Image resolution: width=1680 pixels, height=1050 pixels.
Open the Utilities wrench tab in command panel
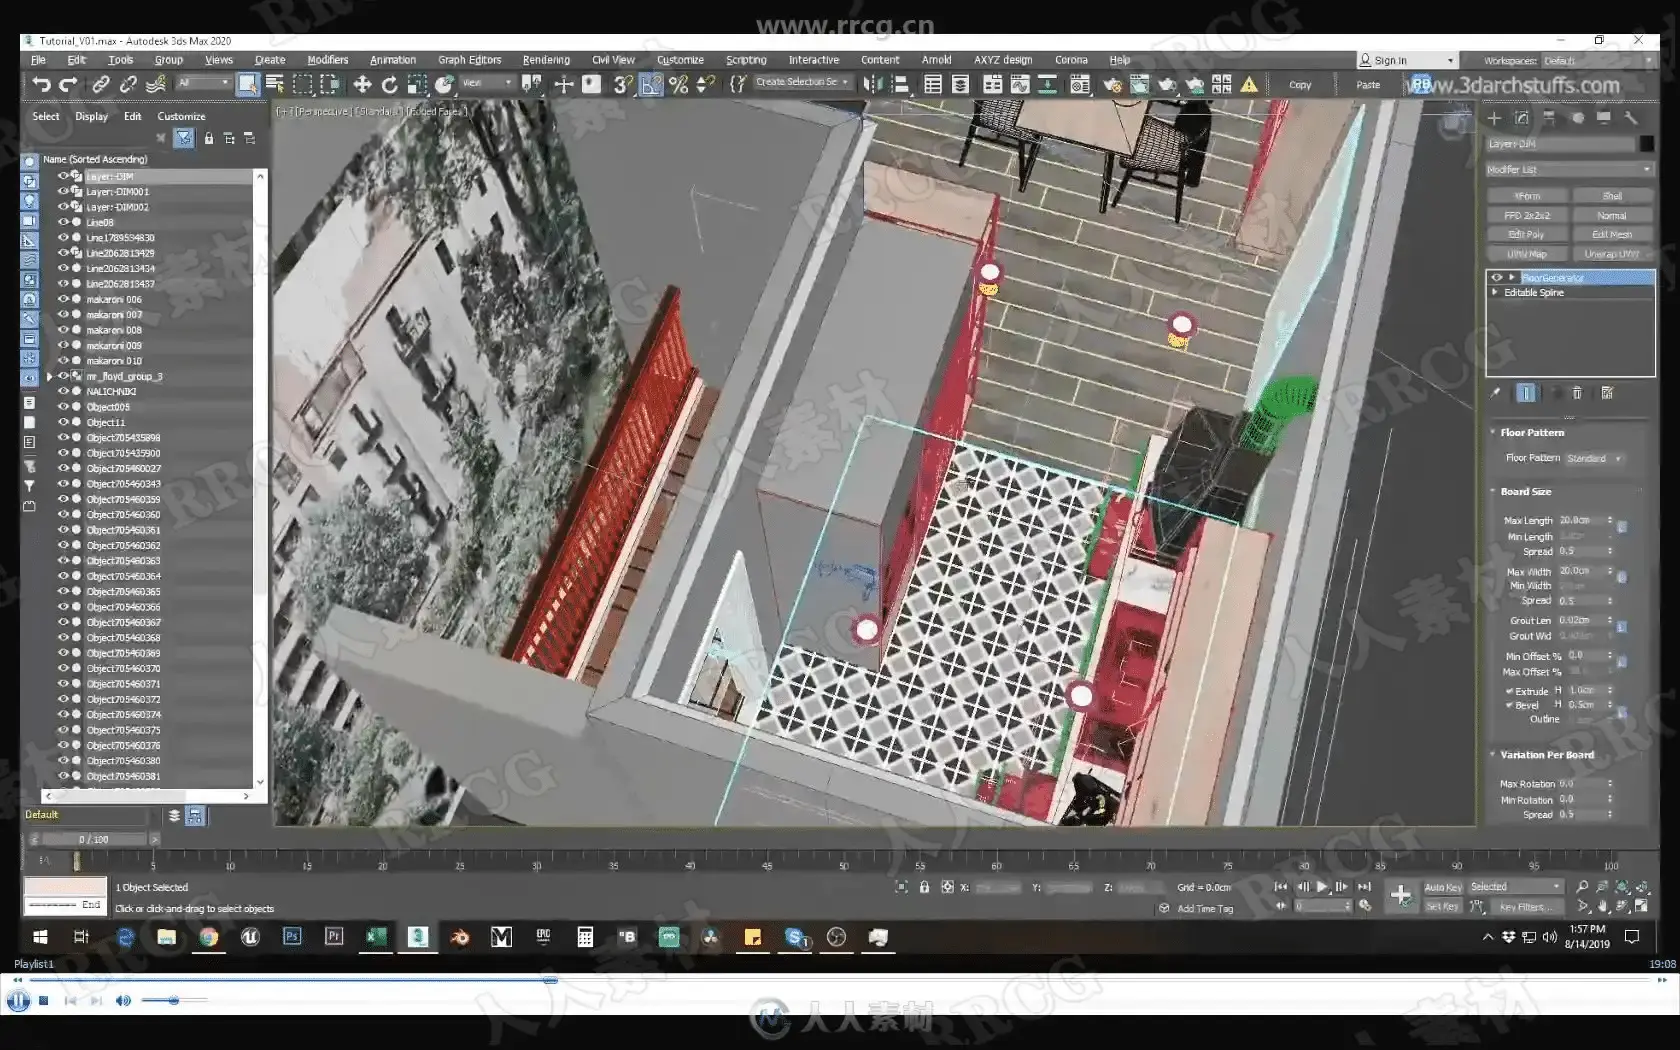click(1631, 118)
